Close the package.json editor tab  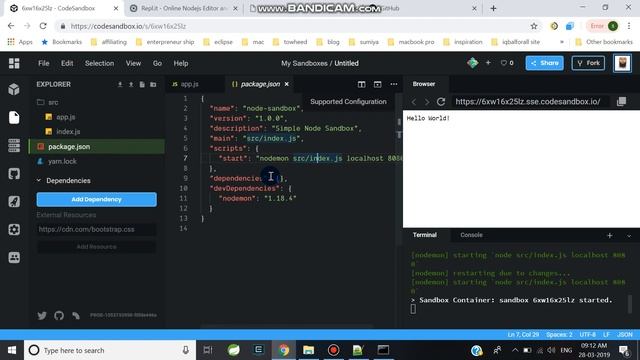click(287, 84)
